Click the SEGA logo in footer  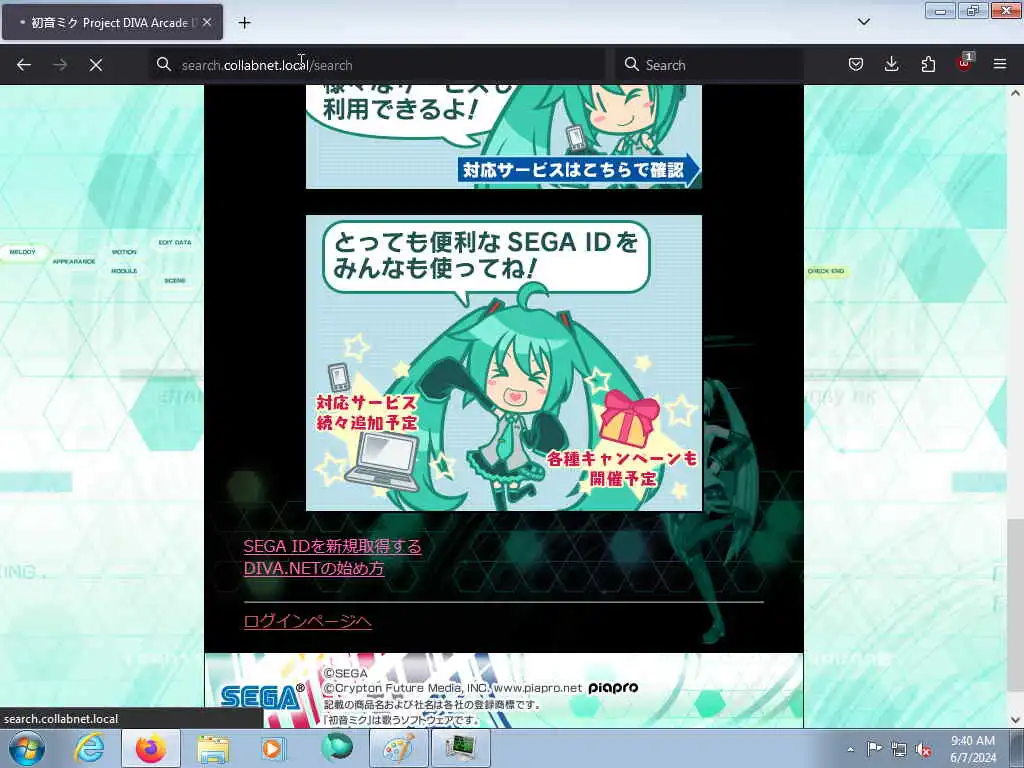(x=263, y=697)
